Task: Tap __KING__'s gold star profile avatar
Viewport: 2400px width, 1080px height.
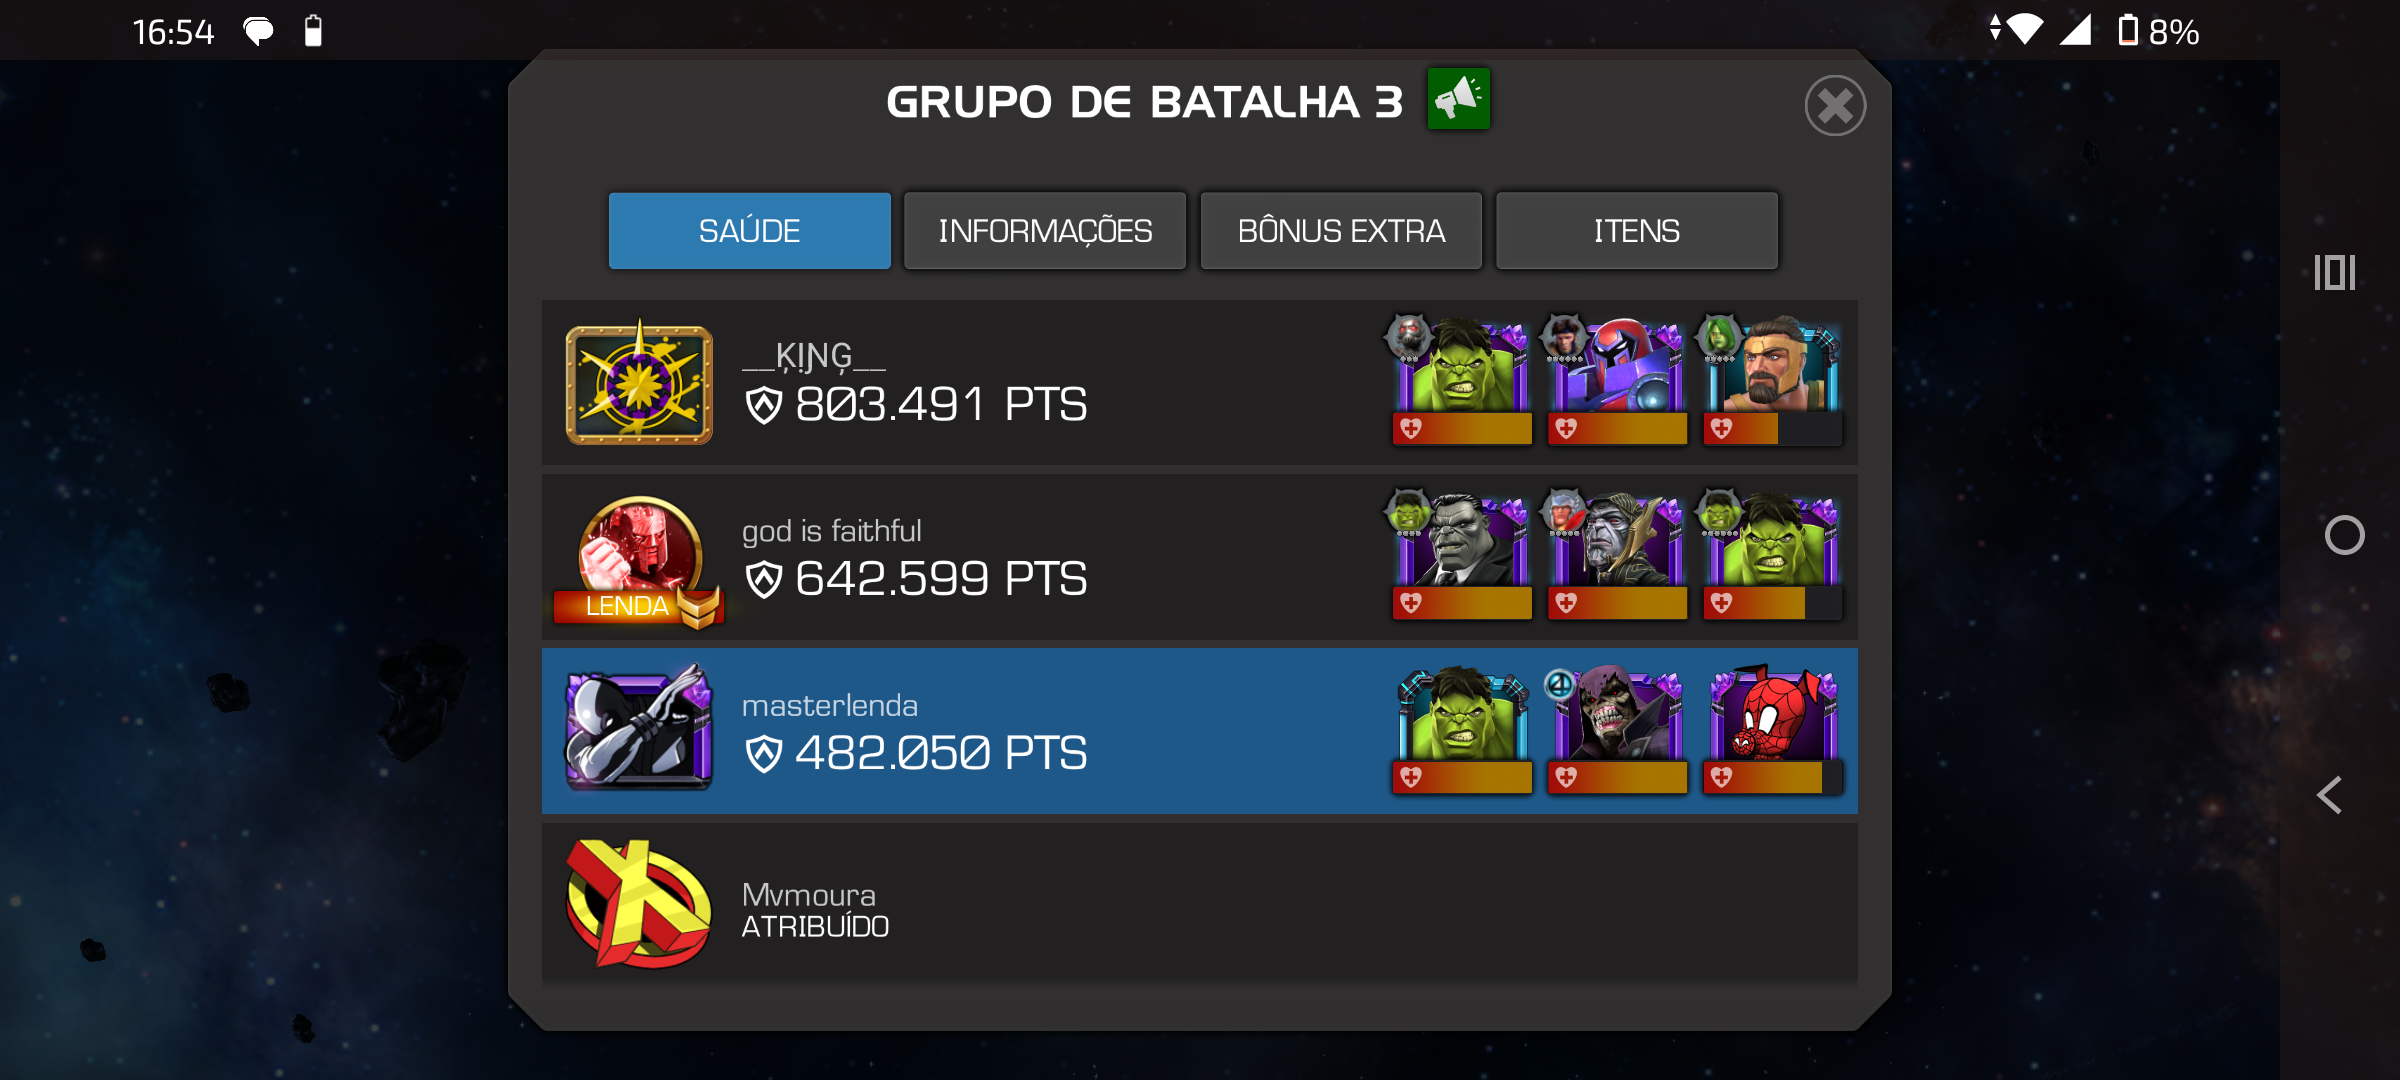Action: click(x=639, y=383)
